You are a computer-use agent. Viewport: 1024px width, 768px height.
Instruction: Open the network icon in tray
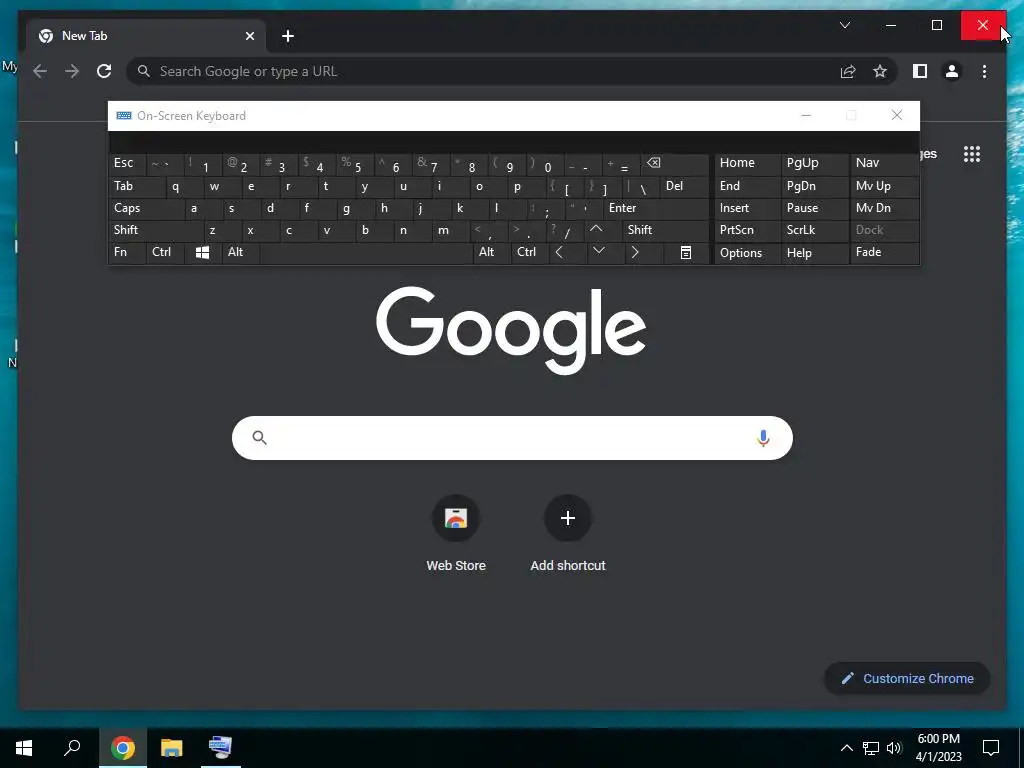(871, 748)
